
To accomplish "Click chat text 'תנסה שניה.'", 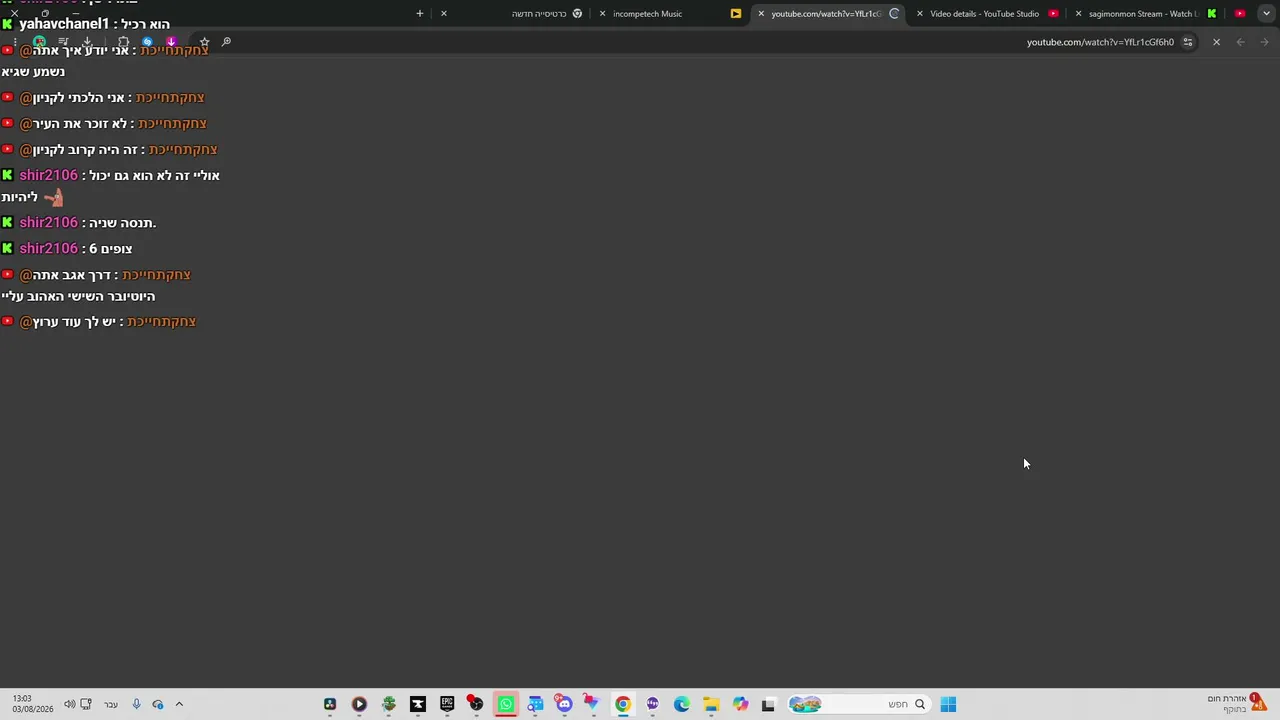I will click(x=123, y=223).
